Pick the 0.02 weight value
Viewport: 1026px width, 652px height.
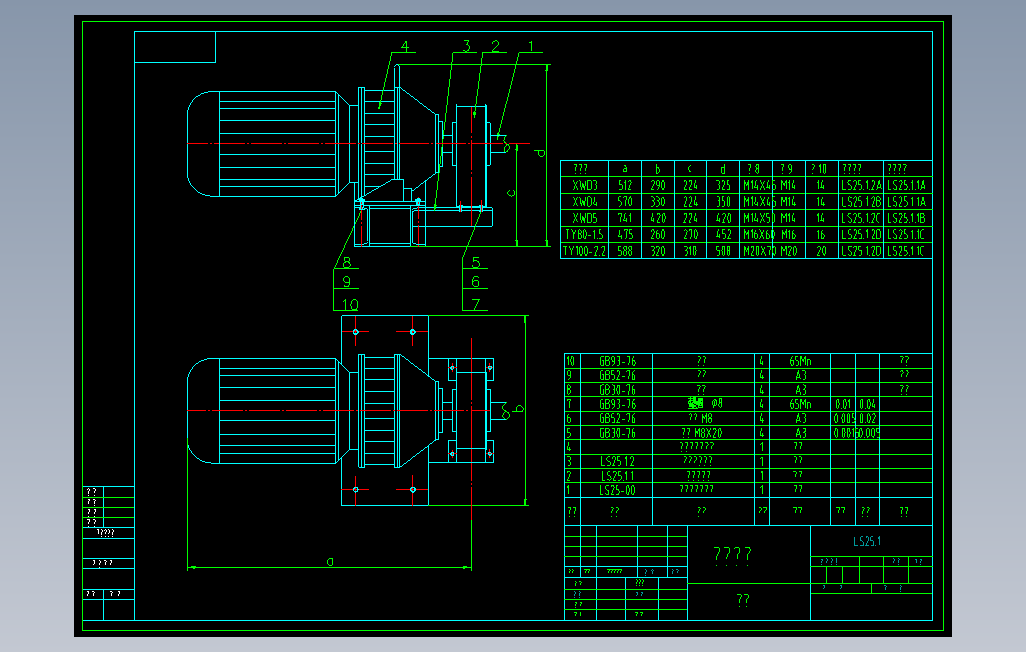[x=868, y=418]
